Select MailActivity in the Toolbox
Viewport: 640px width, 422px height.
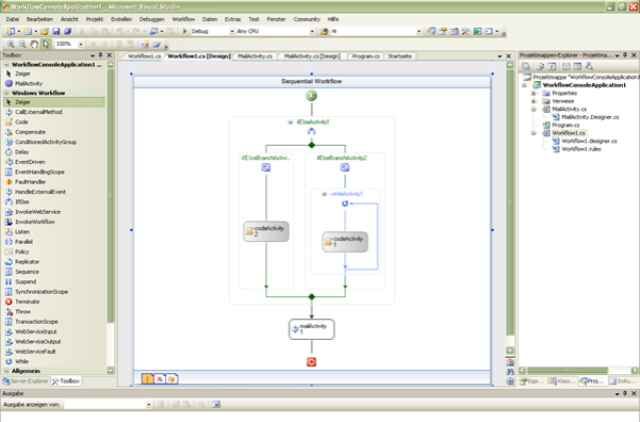coord(29,83)
